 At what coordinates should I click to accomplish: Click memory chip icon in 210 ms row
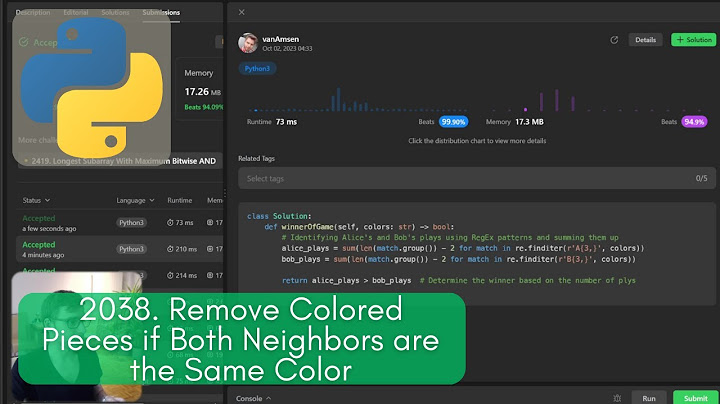click(210, 249)
